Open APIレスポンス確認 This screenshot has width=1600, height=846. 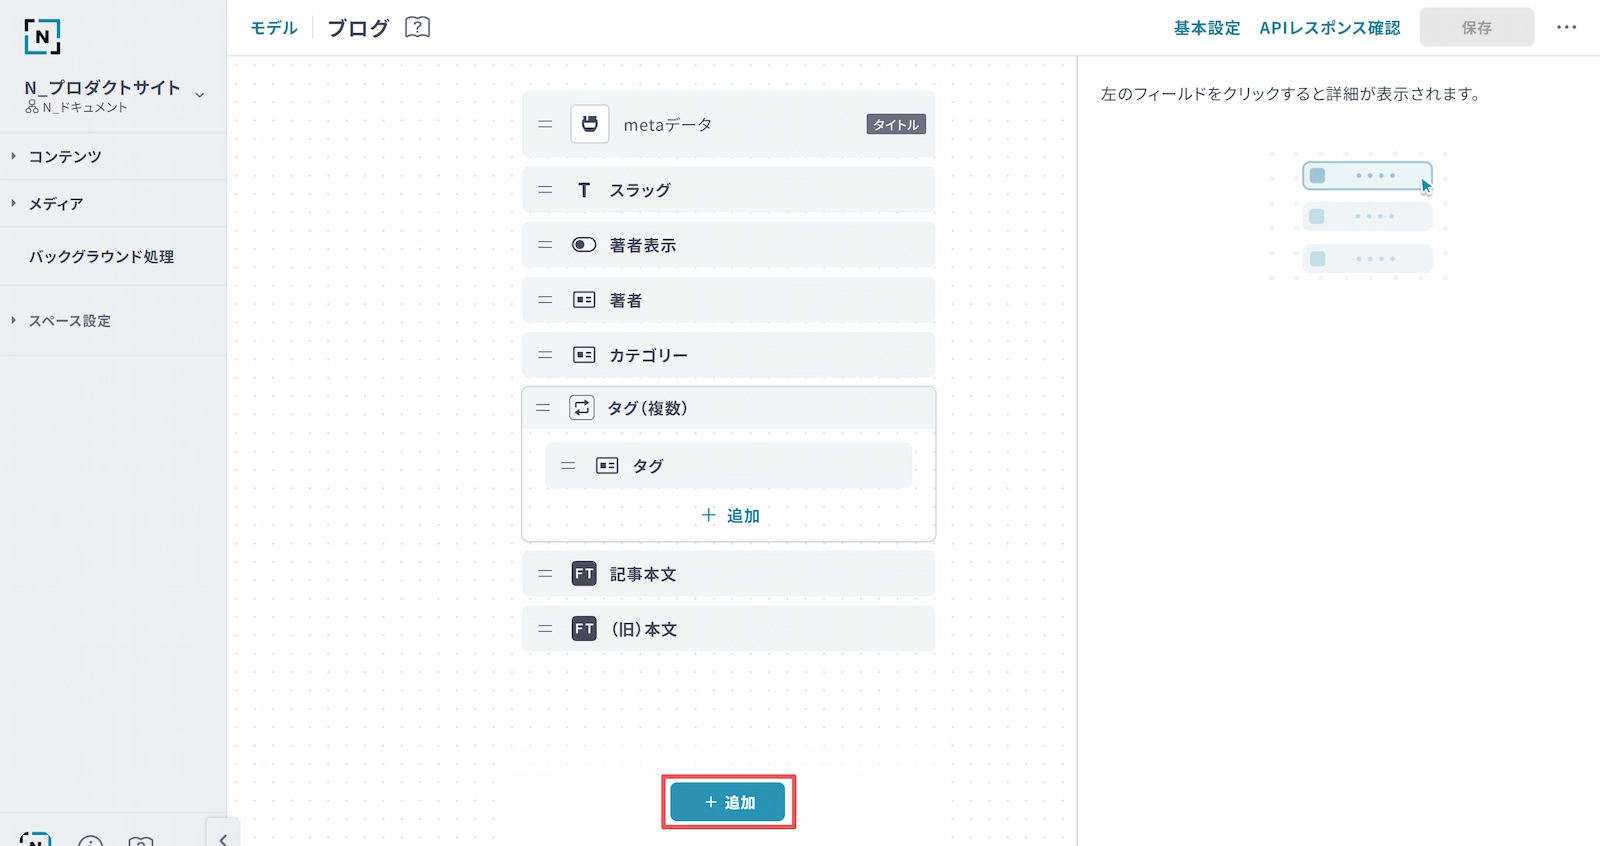(1329, 28)
